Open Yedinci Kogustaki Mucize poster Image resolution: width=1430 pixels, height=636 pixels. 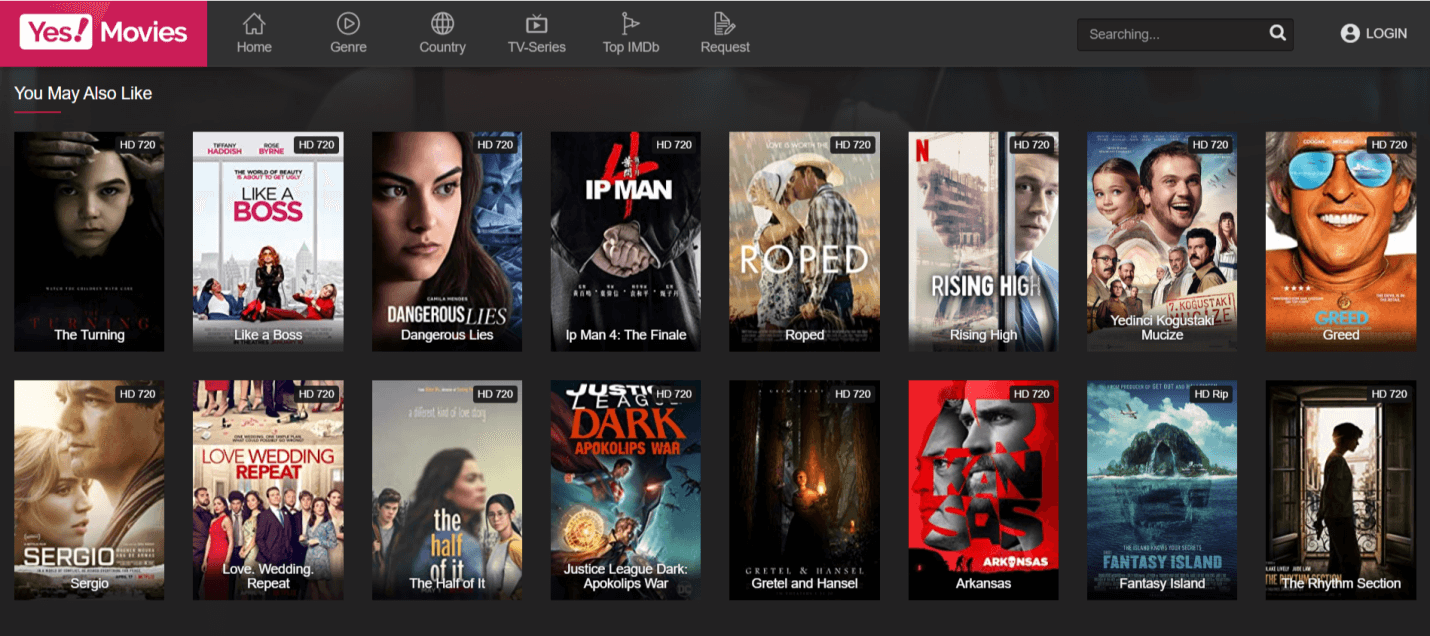(x=1162, y=241)
